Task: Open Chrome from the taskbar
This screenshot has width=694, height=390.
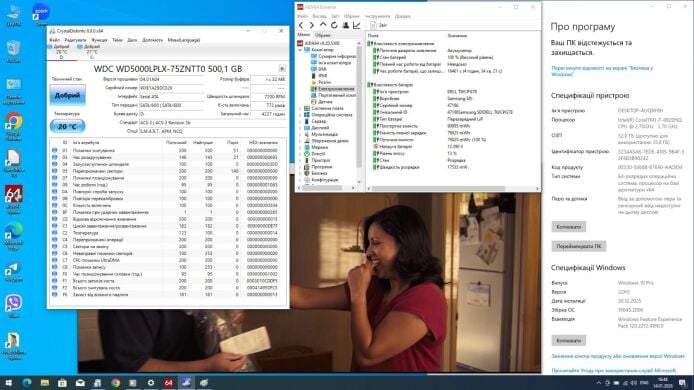Action: [x=116, y=382]
